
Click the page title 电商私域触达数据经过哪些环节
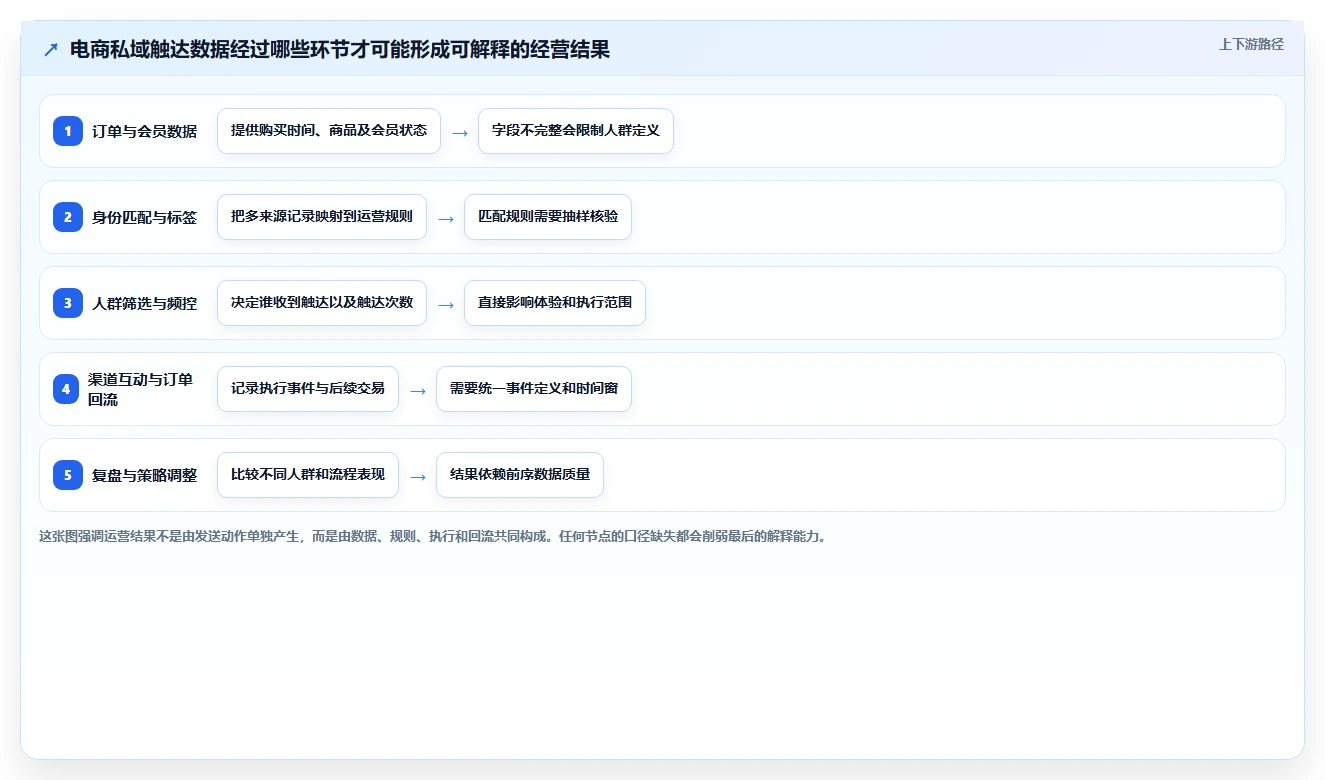(x=340, y=49)
